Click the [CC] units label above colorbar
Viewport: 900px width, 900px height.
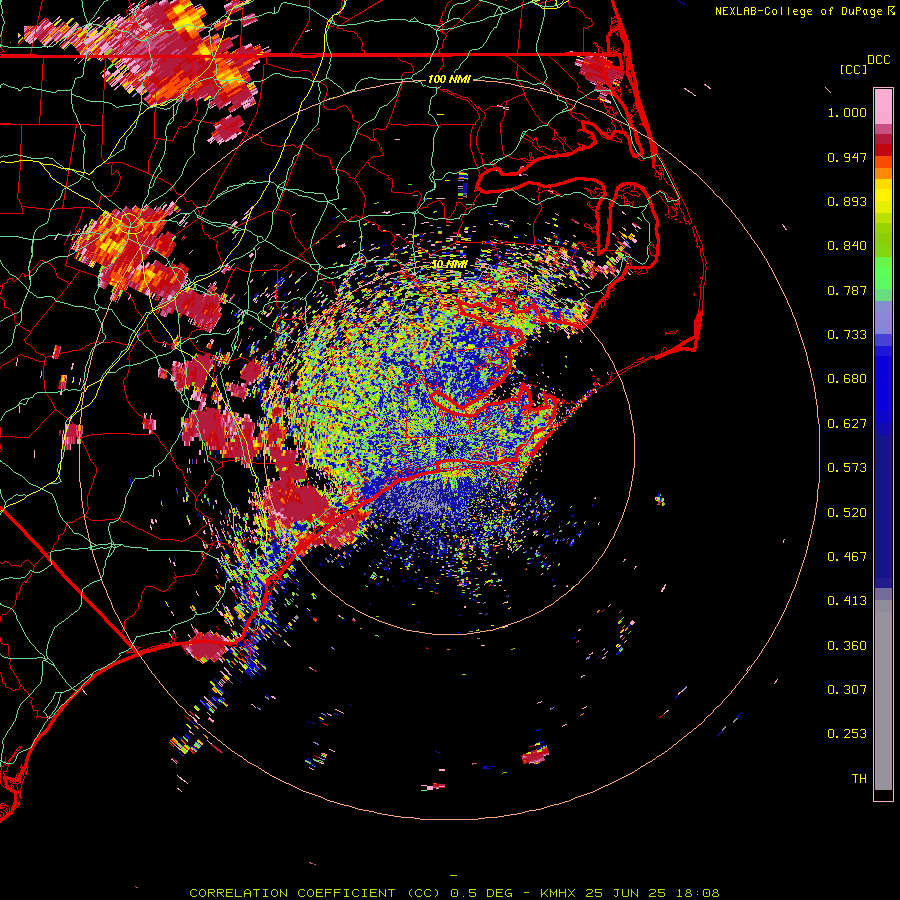853,69
